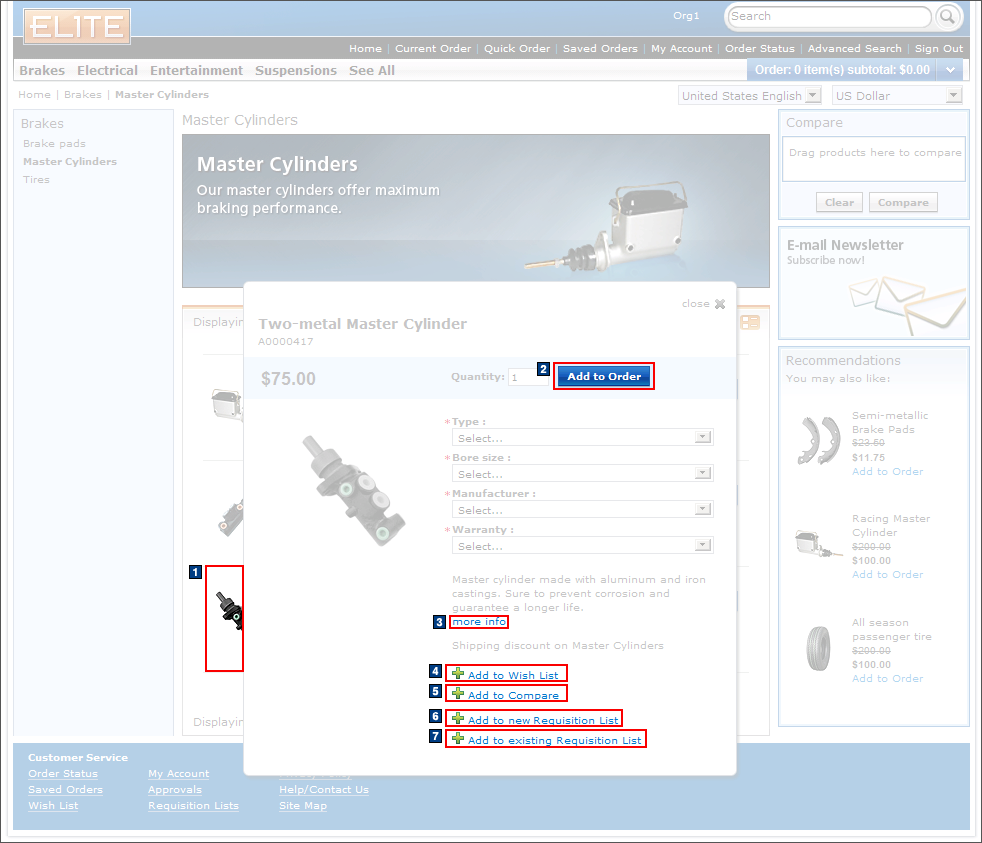Close the quick info popup with X icon
The width and height of the screenshot is (982, 843).
coord(720,304)
